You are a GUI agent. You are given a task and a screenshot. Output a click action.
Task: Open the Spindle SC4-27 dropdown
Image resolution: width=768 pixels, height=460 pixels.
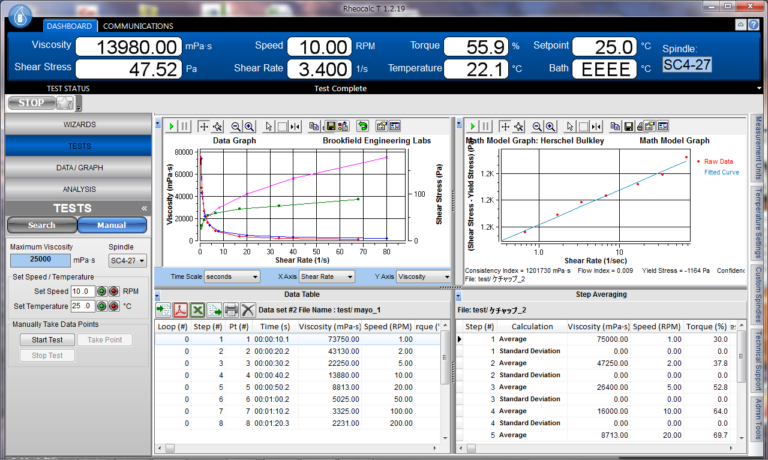point(127,260)
